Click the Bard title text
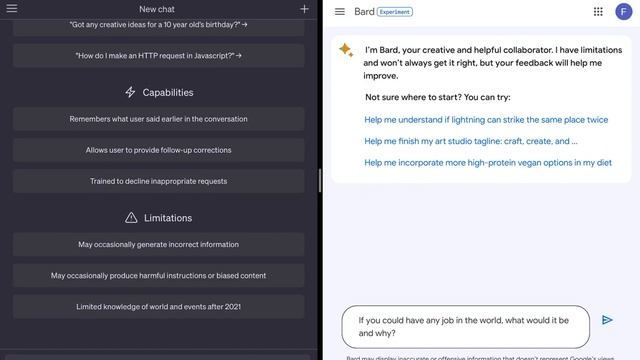Screen dimensions: 640x360 point(364,12)
